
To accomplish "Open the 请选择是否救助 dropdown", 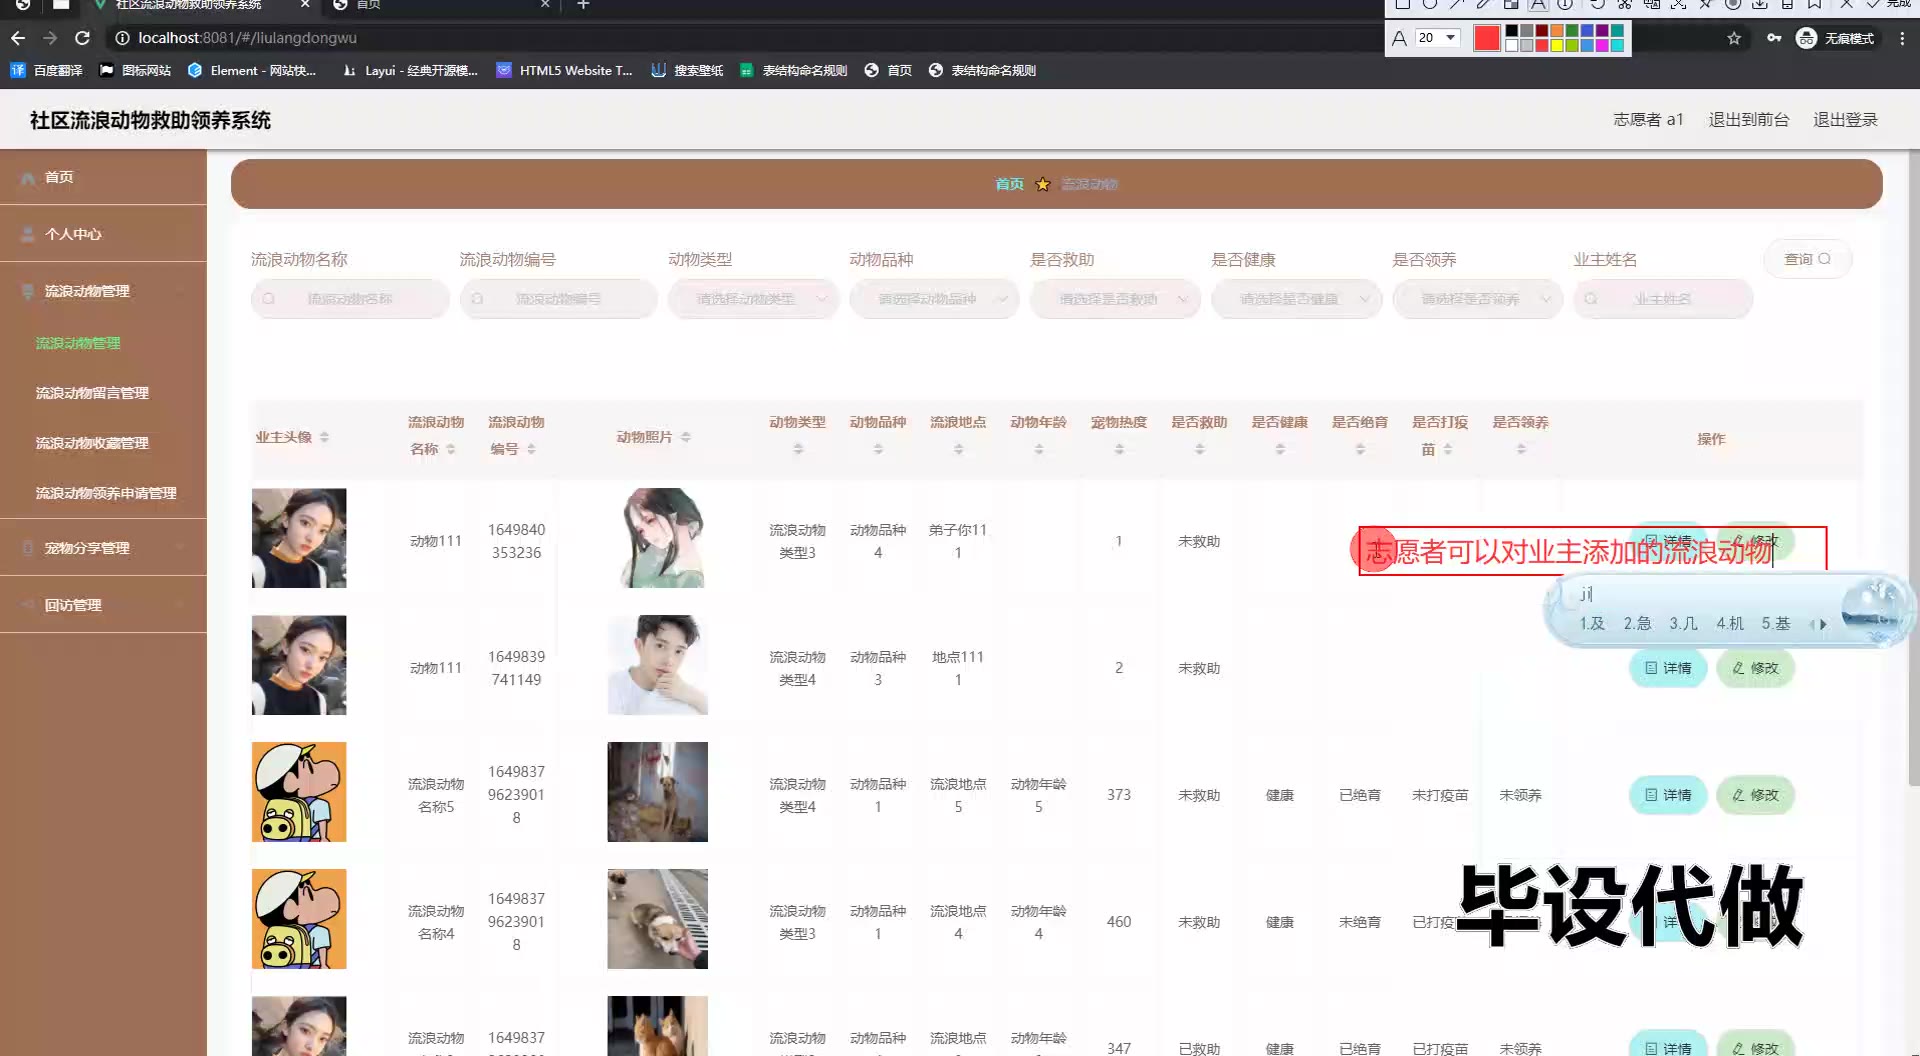I will tap(1115, 299).
